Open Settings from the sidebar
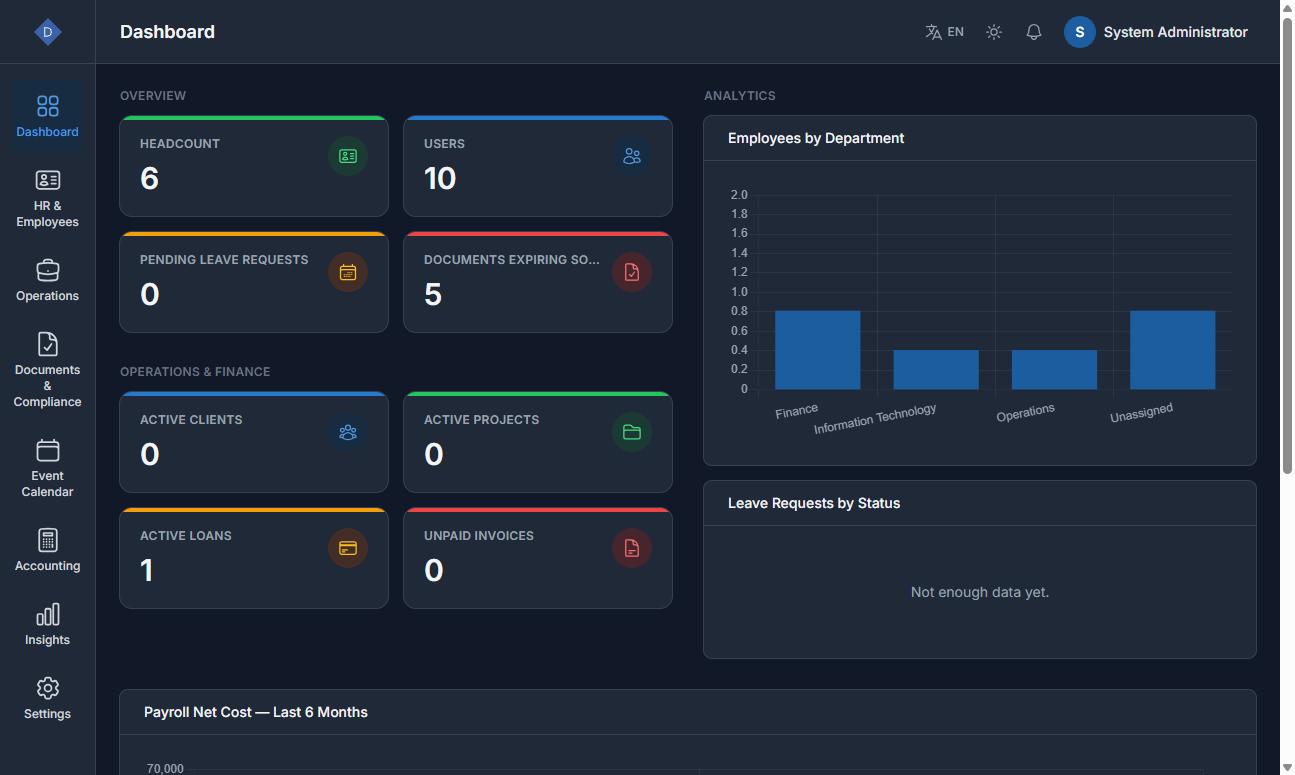The width and height of the screenshot is (1295, 775). (x=47, y=698)
